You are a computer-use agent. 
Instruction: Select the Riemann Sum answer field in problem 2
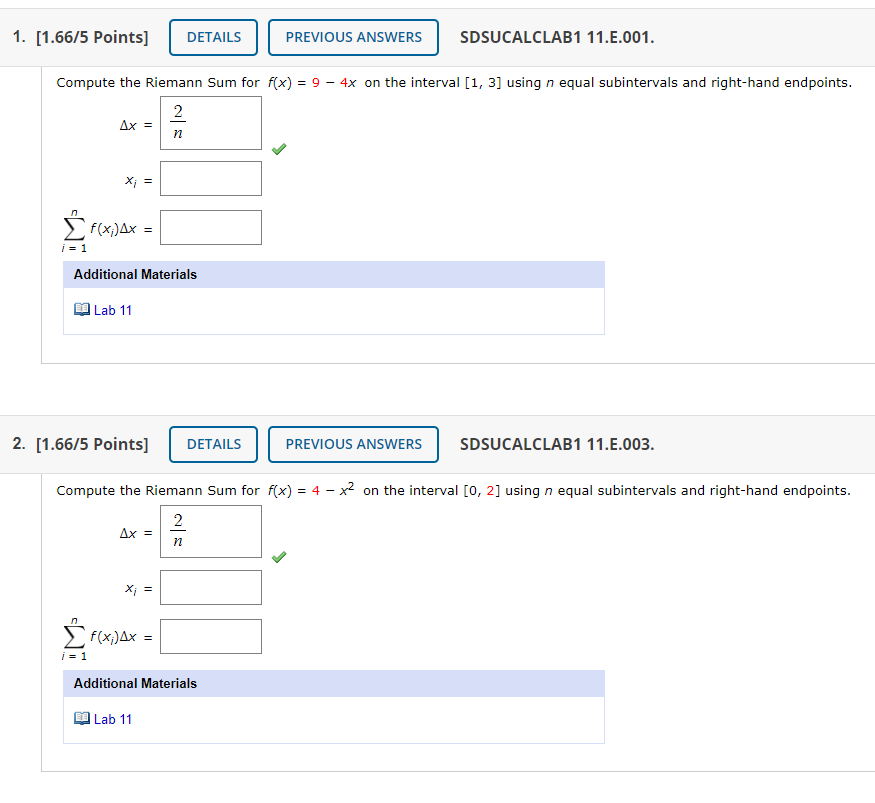pyautogui.click(x=210, y=636)
